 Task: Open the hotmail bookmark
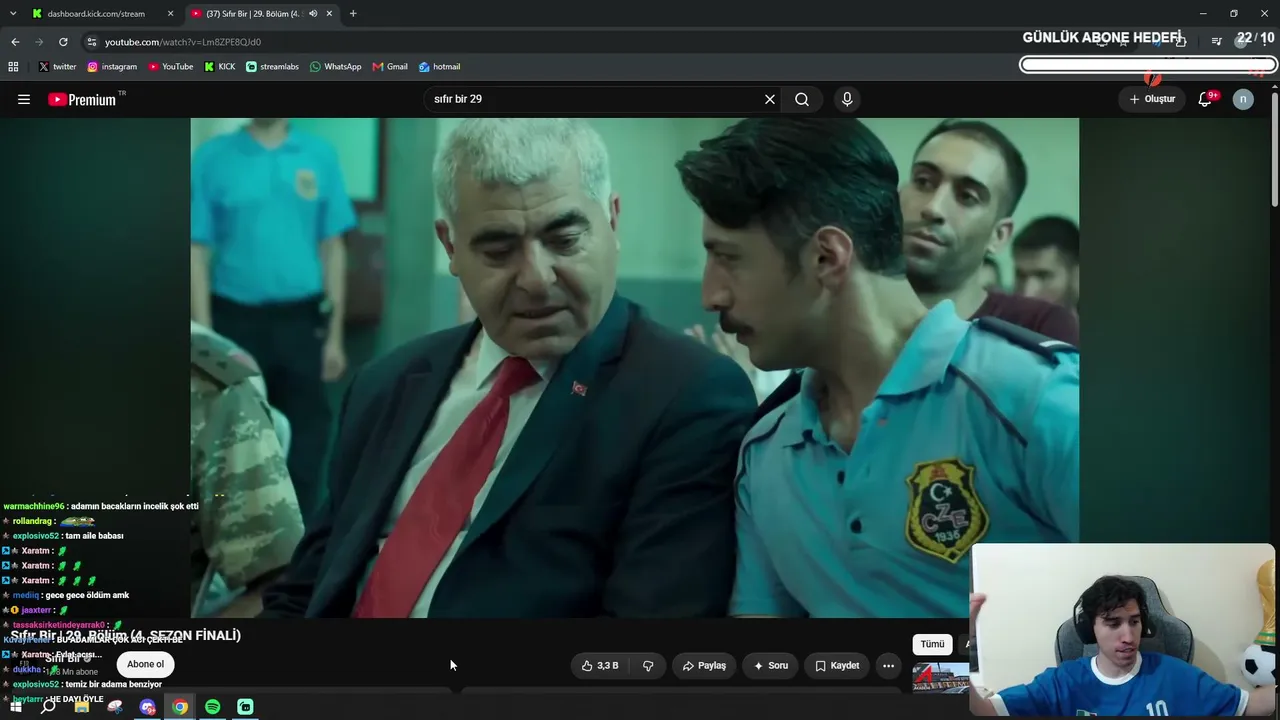pos(440,67)
